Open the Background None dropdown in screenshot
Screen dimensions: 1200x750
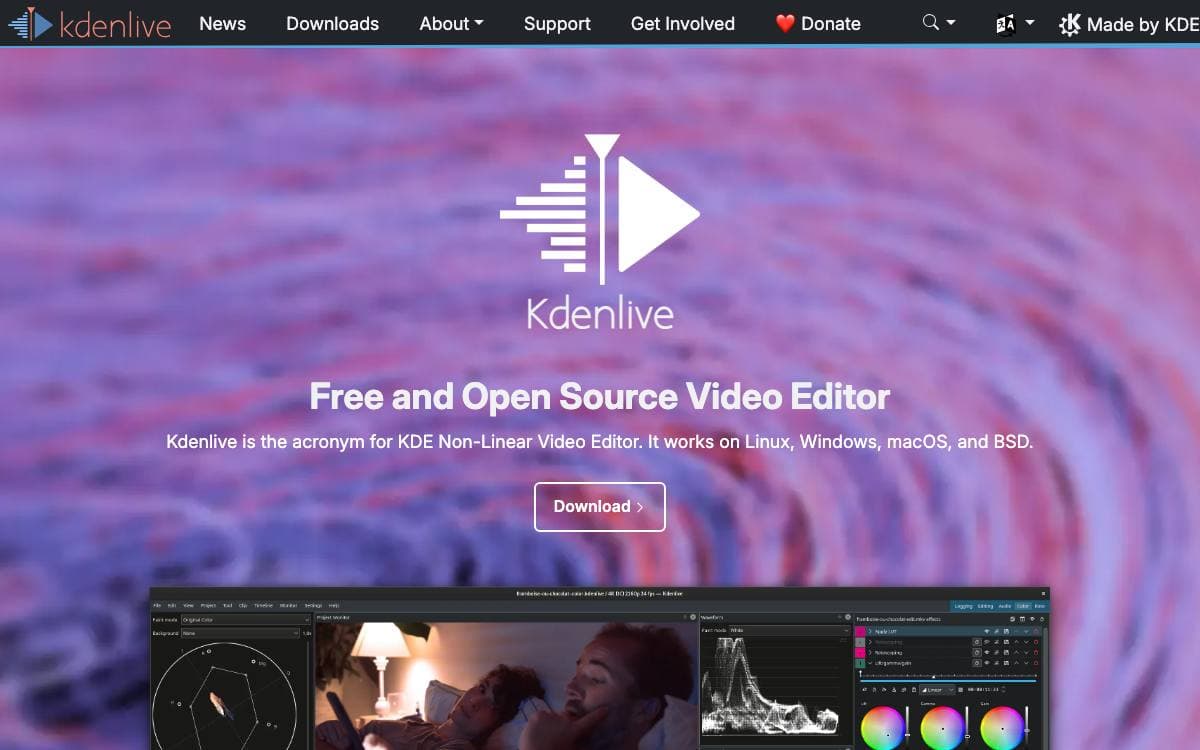point(240,633)
